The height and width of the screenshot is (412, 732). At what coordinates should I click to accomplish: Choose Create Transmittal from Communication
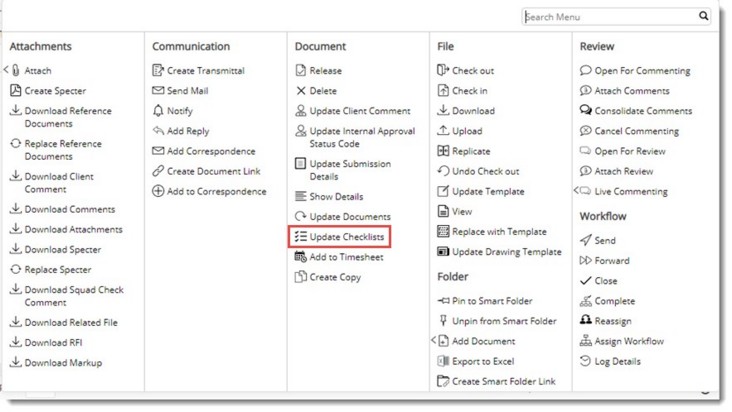pyautogui.click(x=205, y=71)
